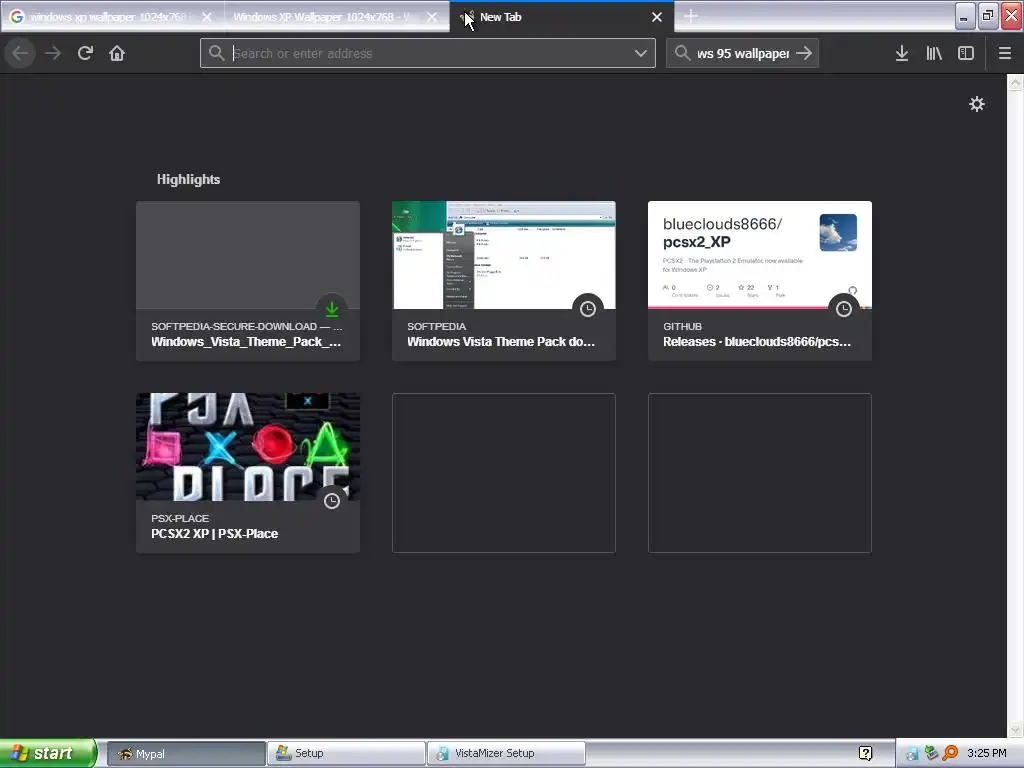Go to the Home page

pyautogui.click(x=117, y=53)
